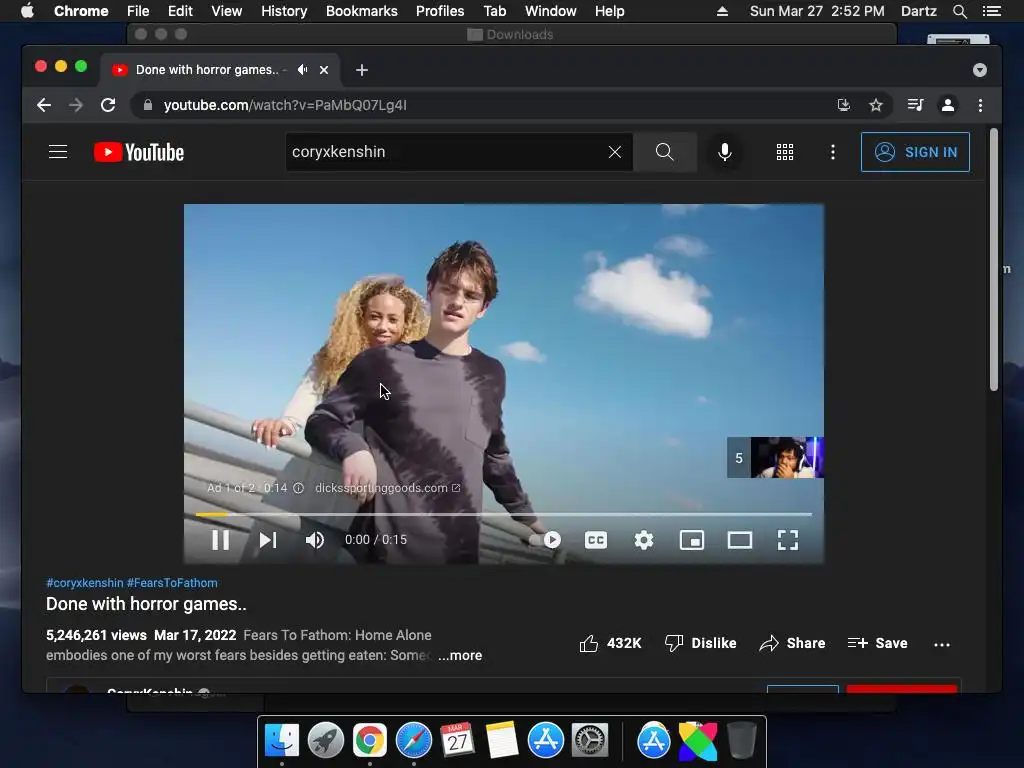Viewport: 1024px width, 768px height.
Task: Open YouTube apps grid icon
Action: [x=785, y=152]
